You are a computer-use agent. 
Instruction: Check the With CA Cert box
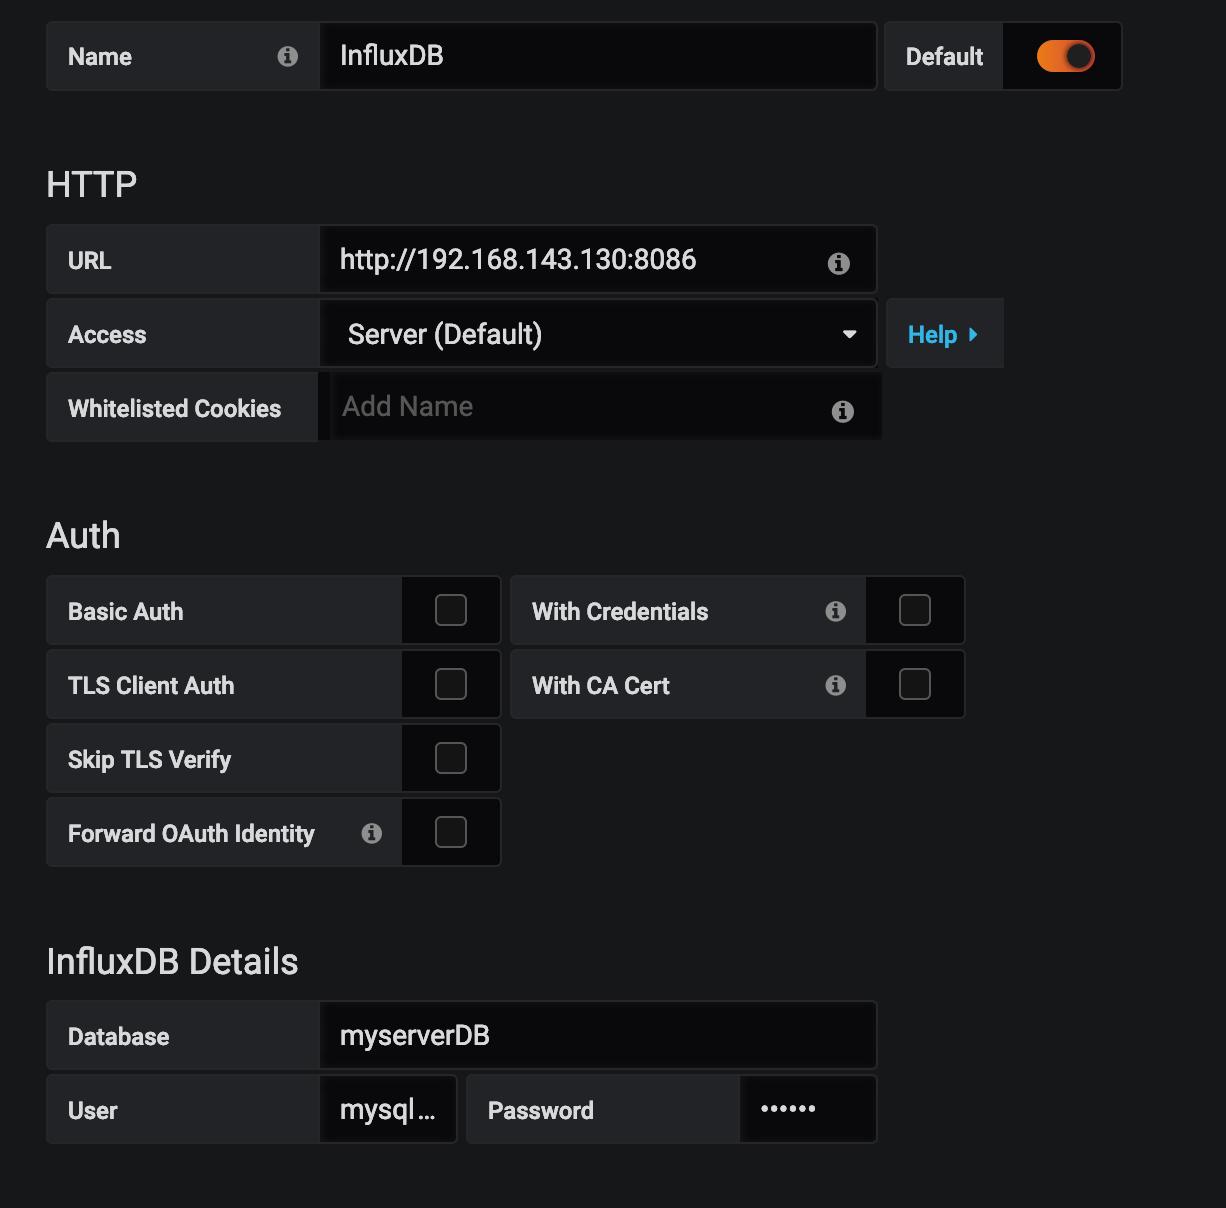pos(915,684)
